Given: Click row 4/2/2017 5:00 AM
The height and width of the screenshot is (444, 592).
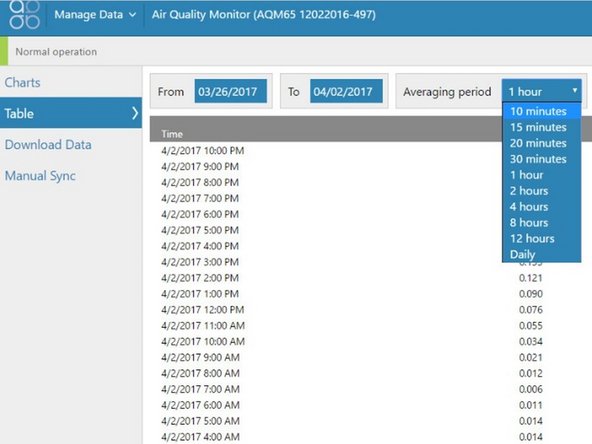Looking at the screenshot, I should coord(200,421).
